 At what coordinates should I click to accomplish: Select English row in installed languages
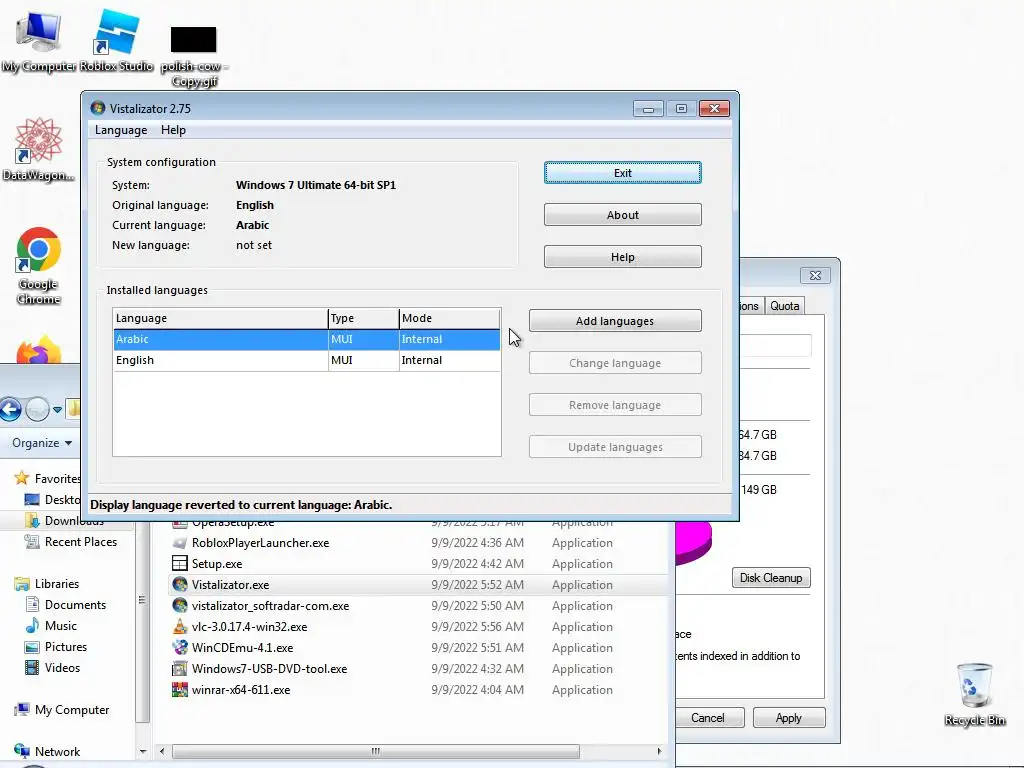pos(307,360)
